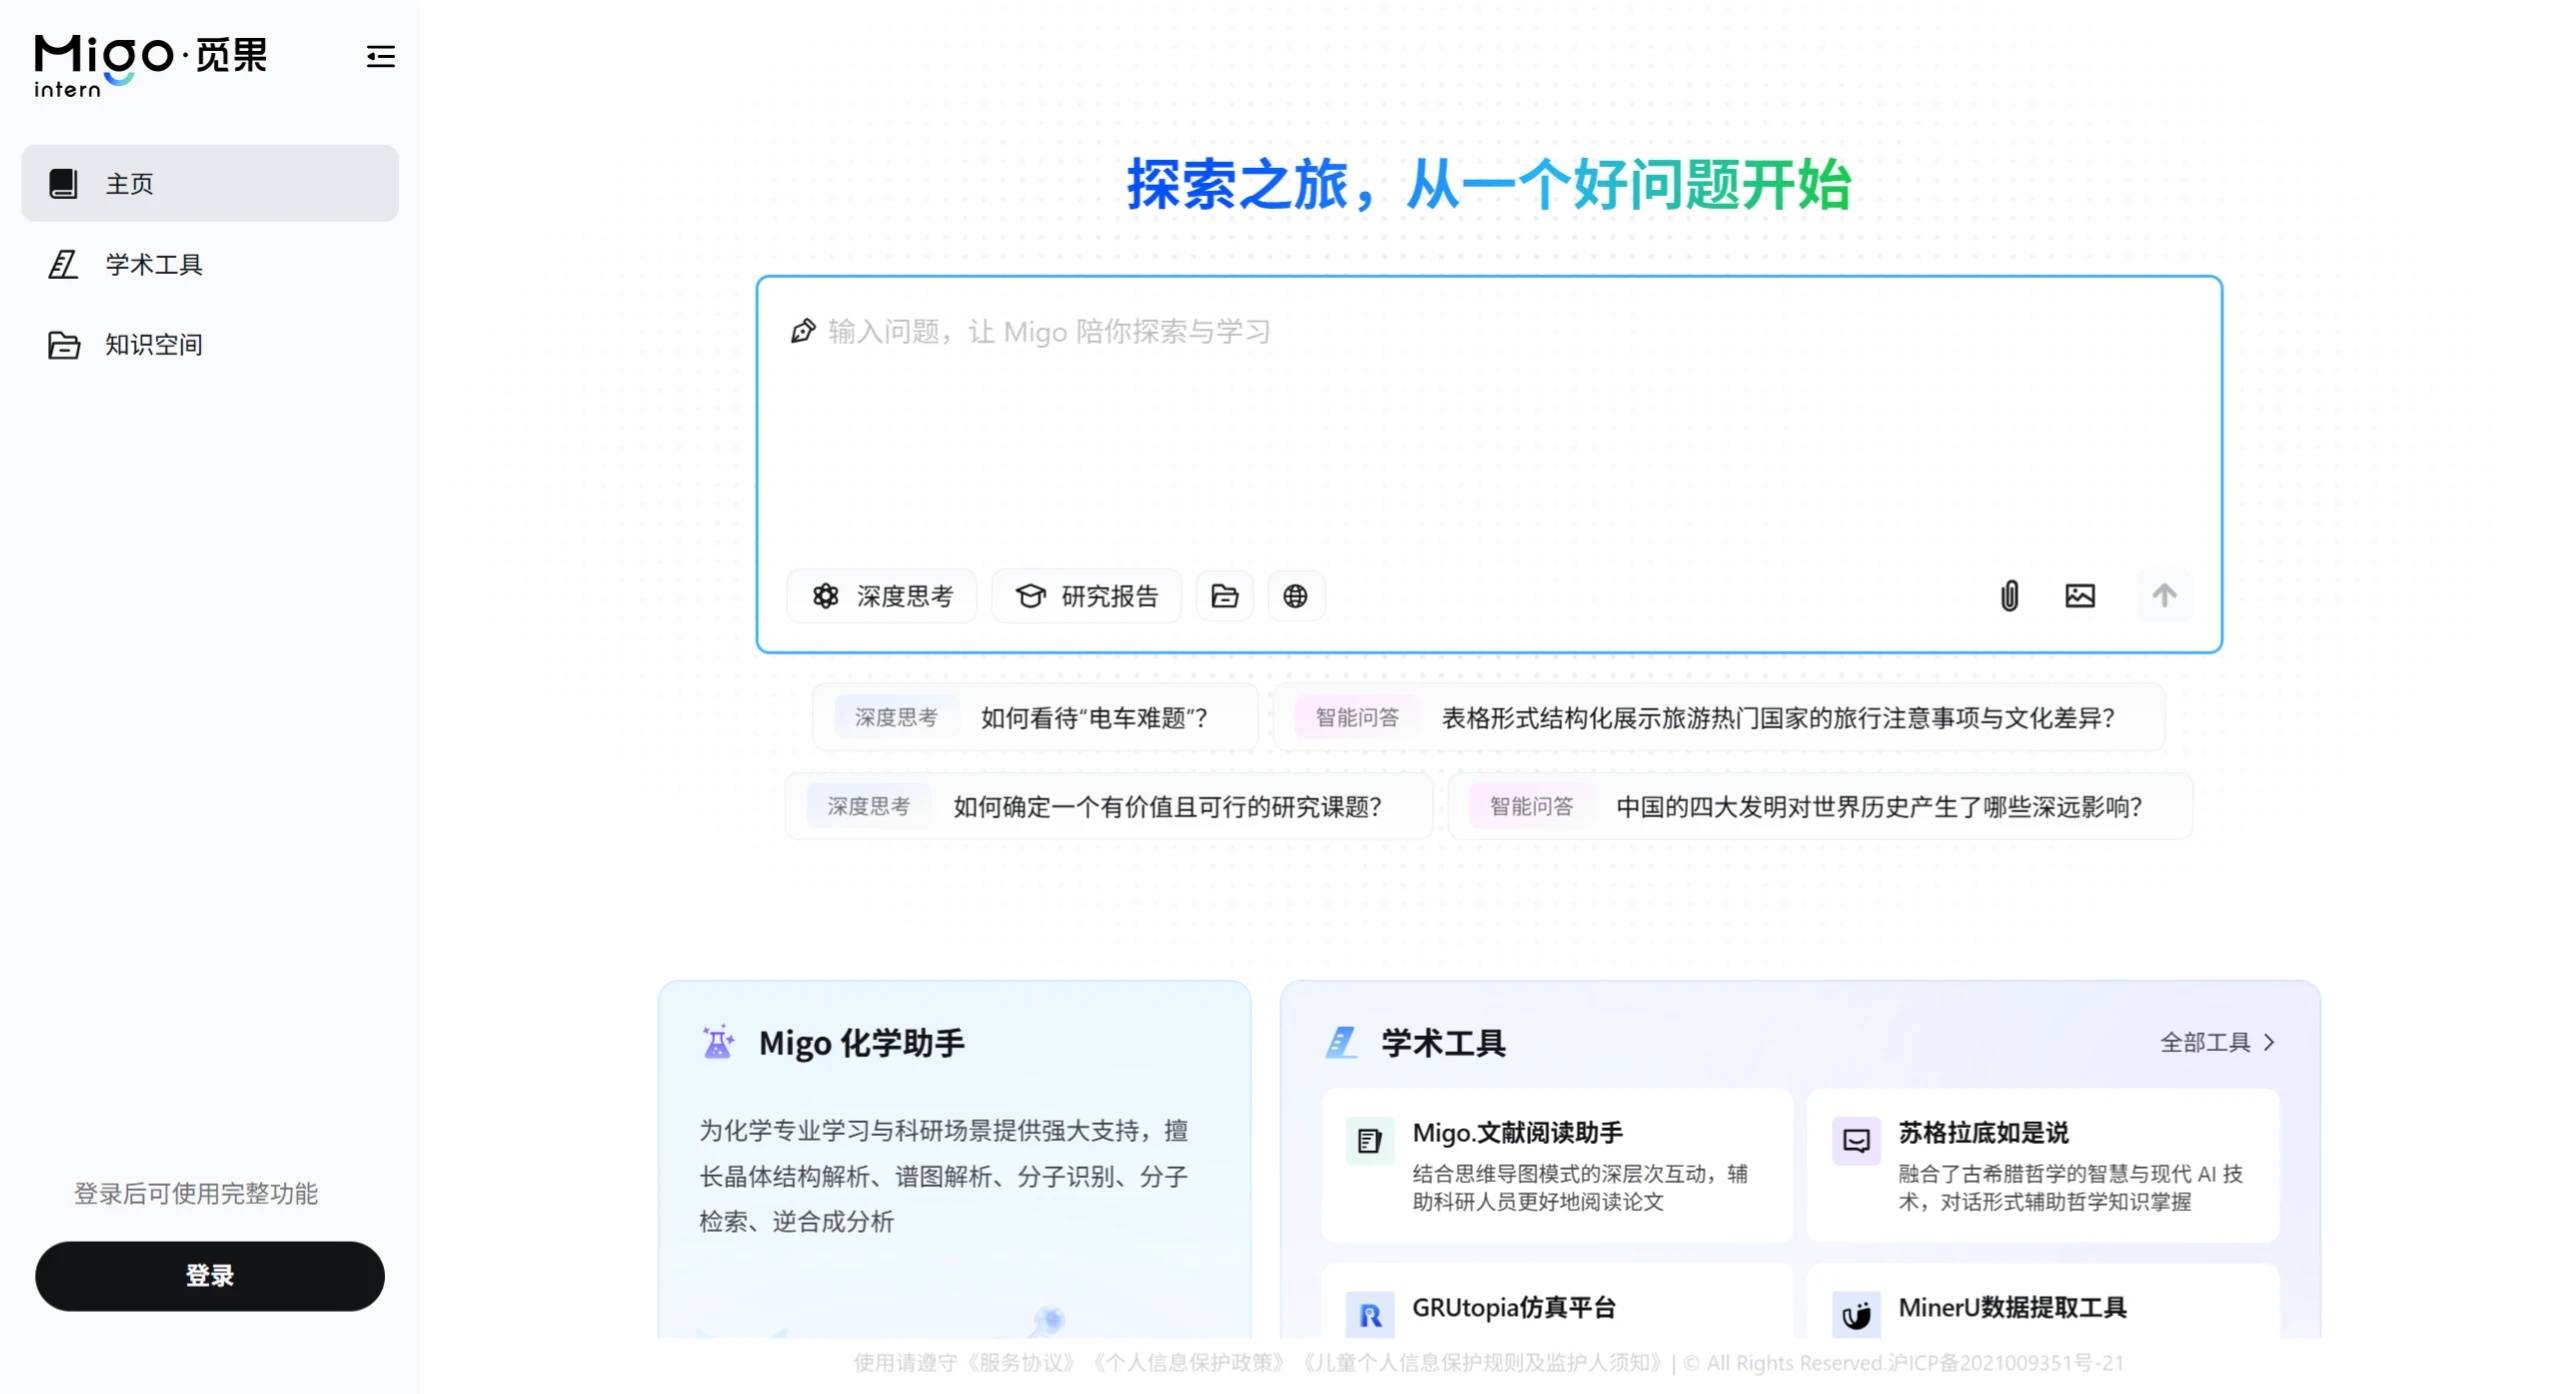
Task: Open the 主页 home page
Action: (x=210, y=183)
